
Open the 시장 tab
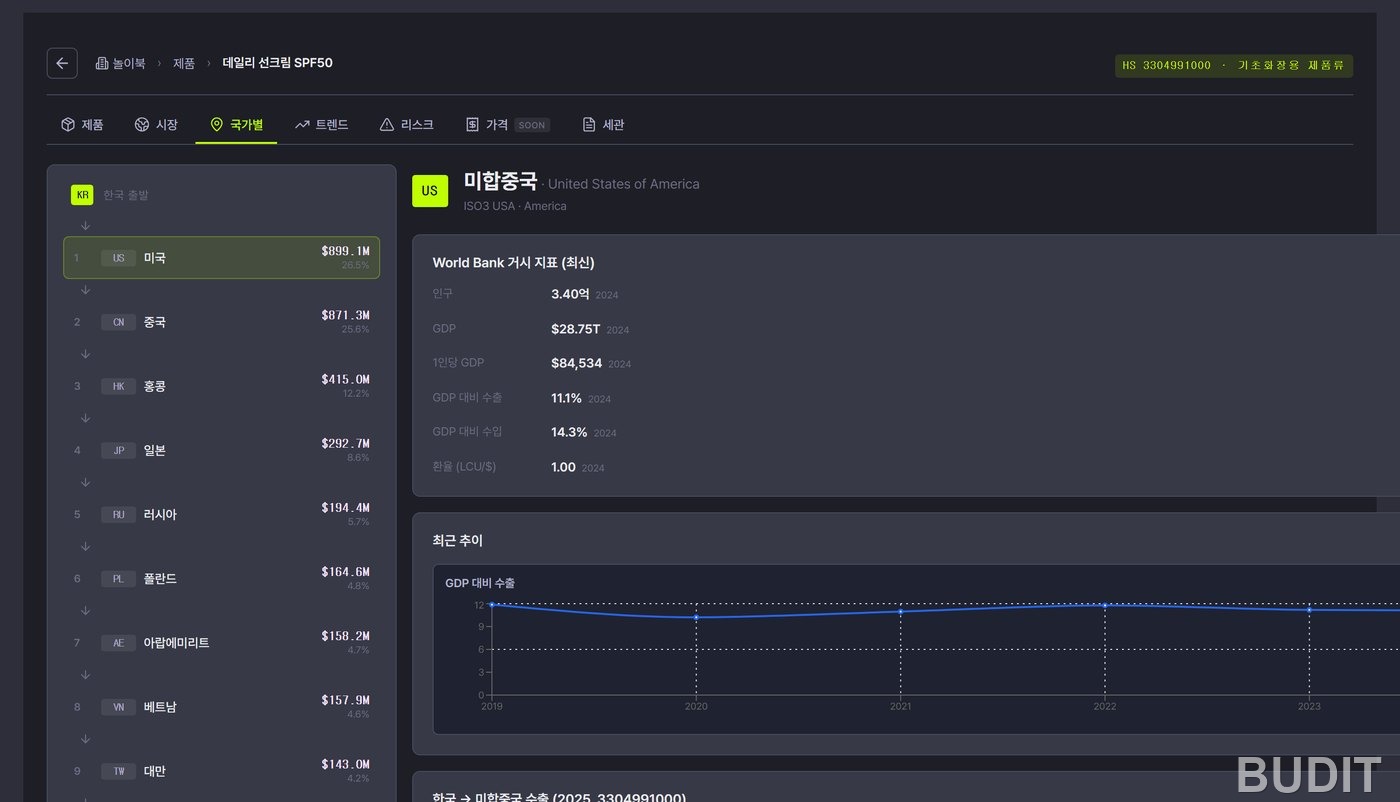(156, 125)
